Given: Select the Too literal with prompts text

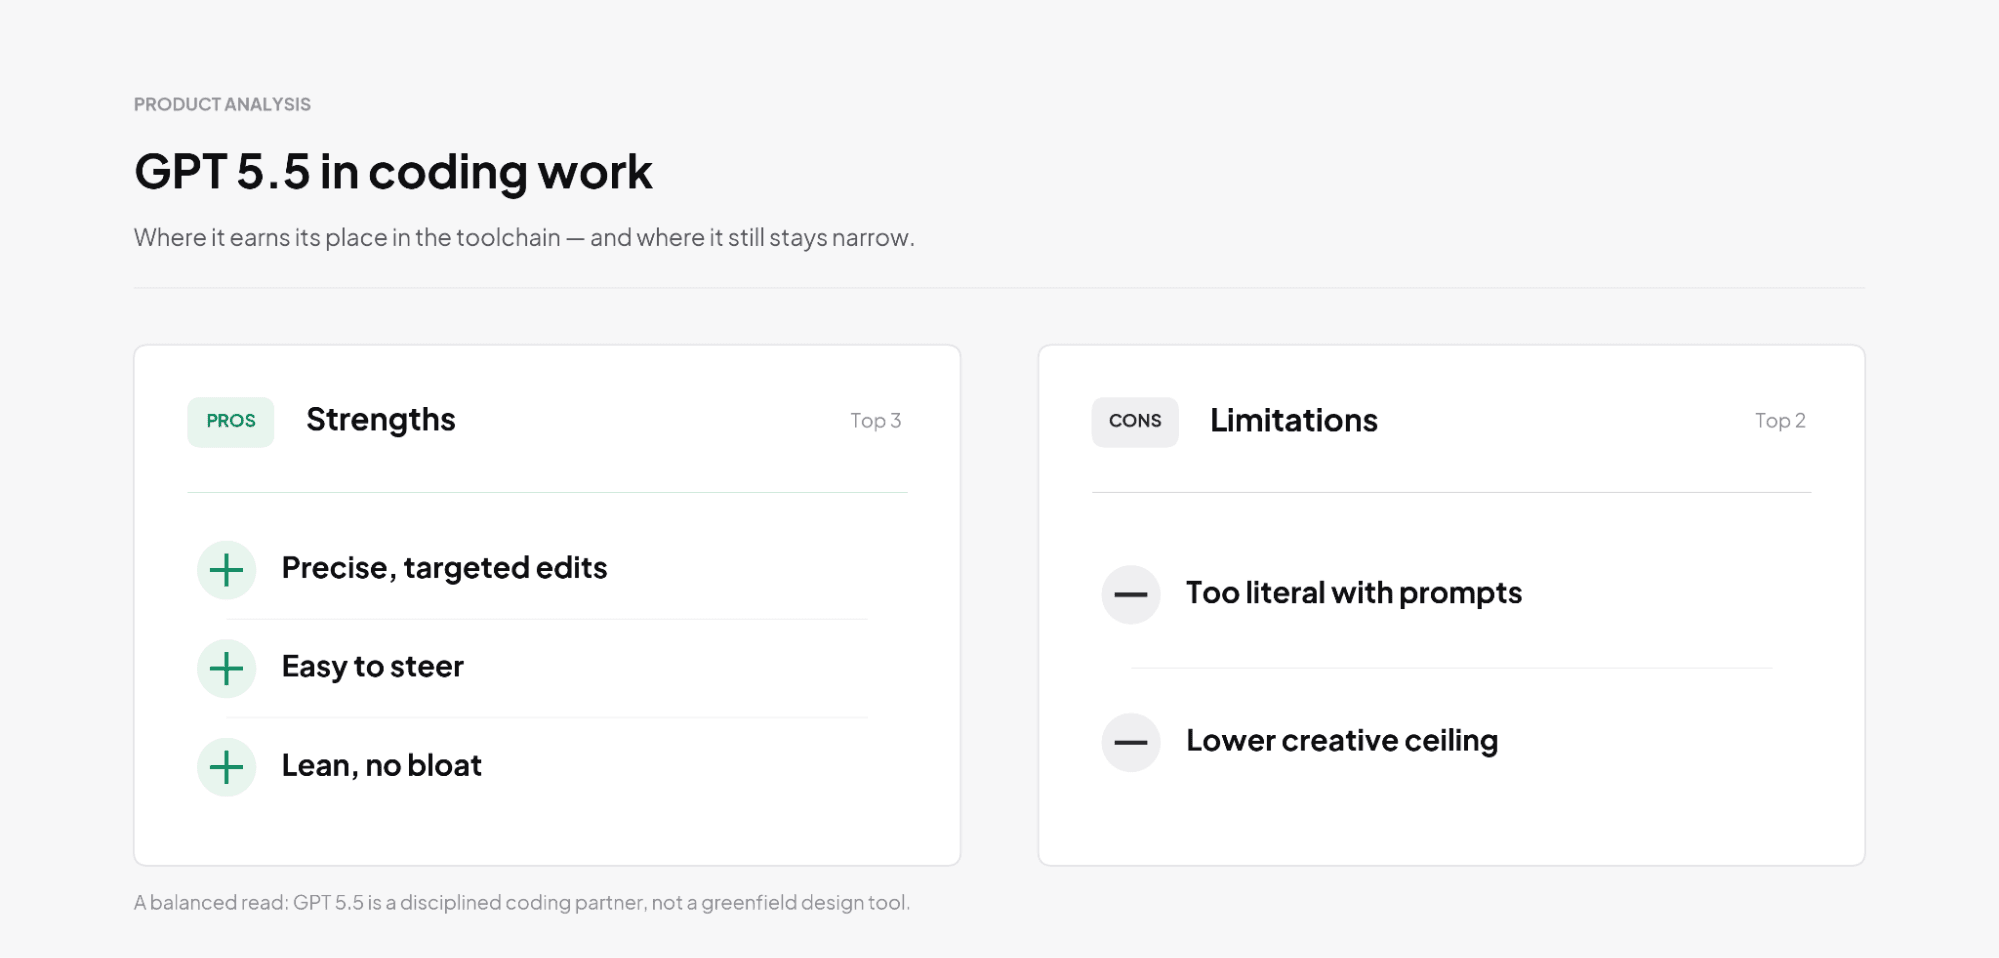Looking at the screenshot, I should coord(1354,593).
